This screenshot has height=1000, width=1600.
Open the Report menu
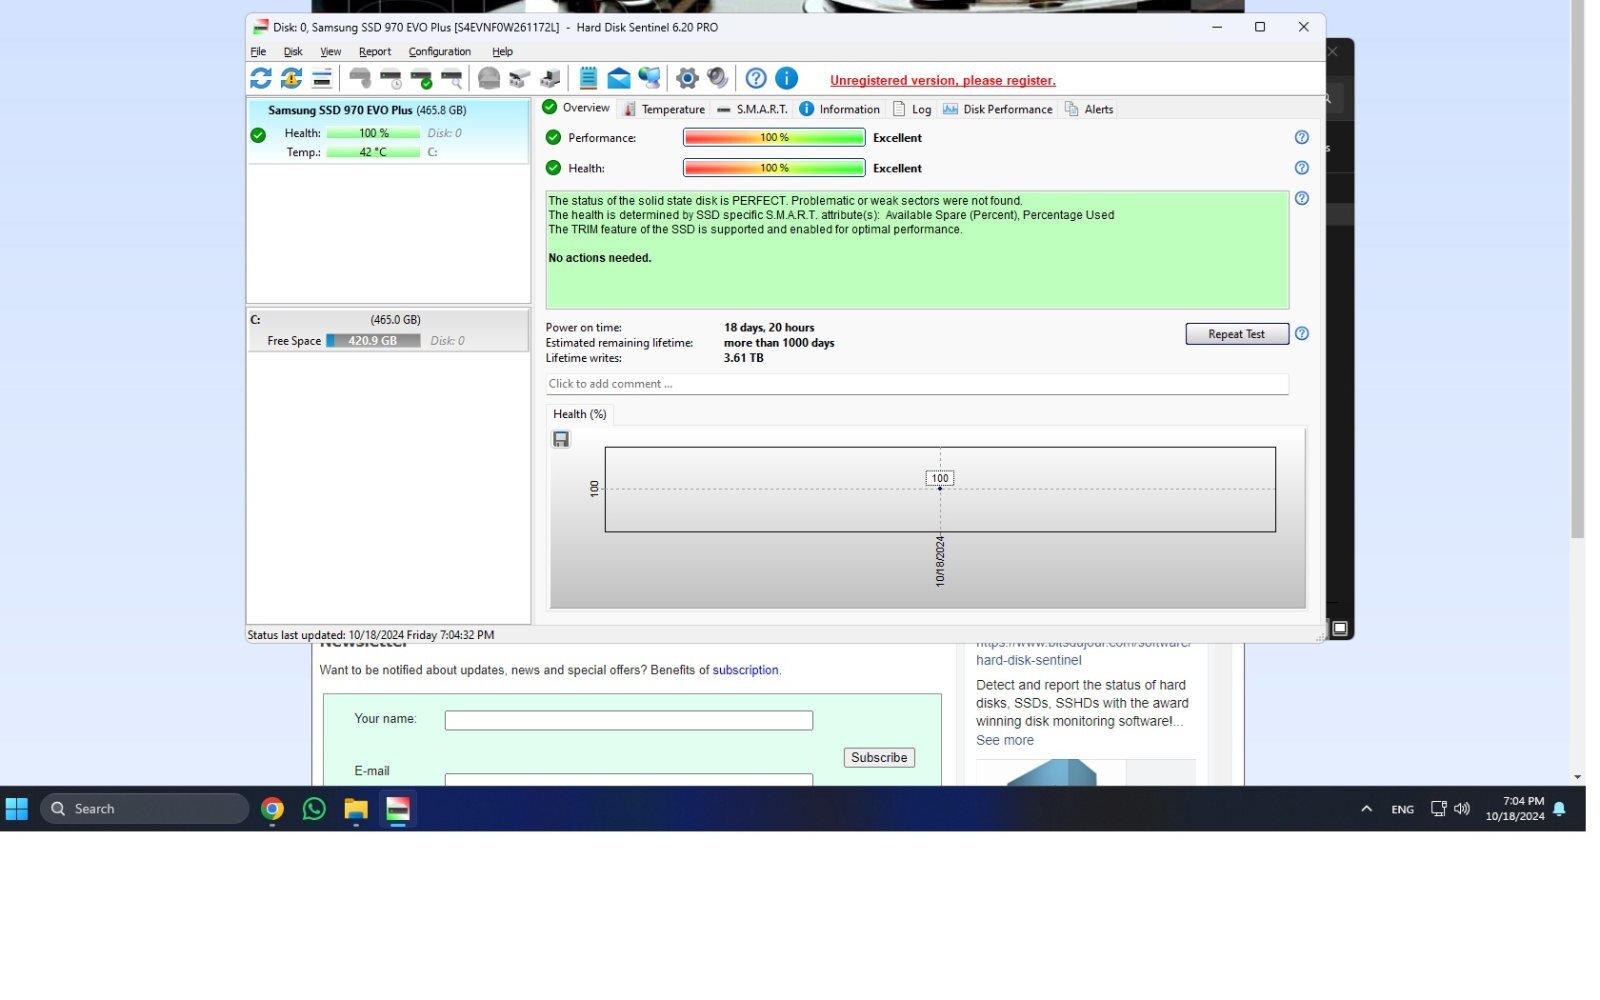click(375, 52)
